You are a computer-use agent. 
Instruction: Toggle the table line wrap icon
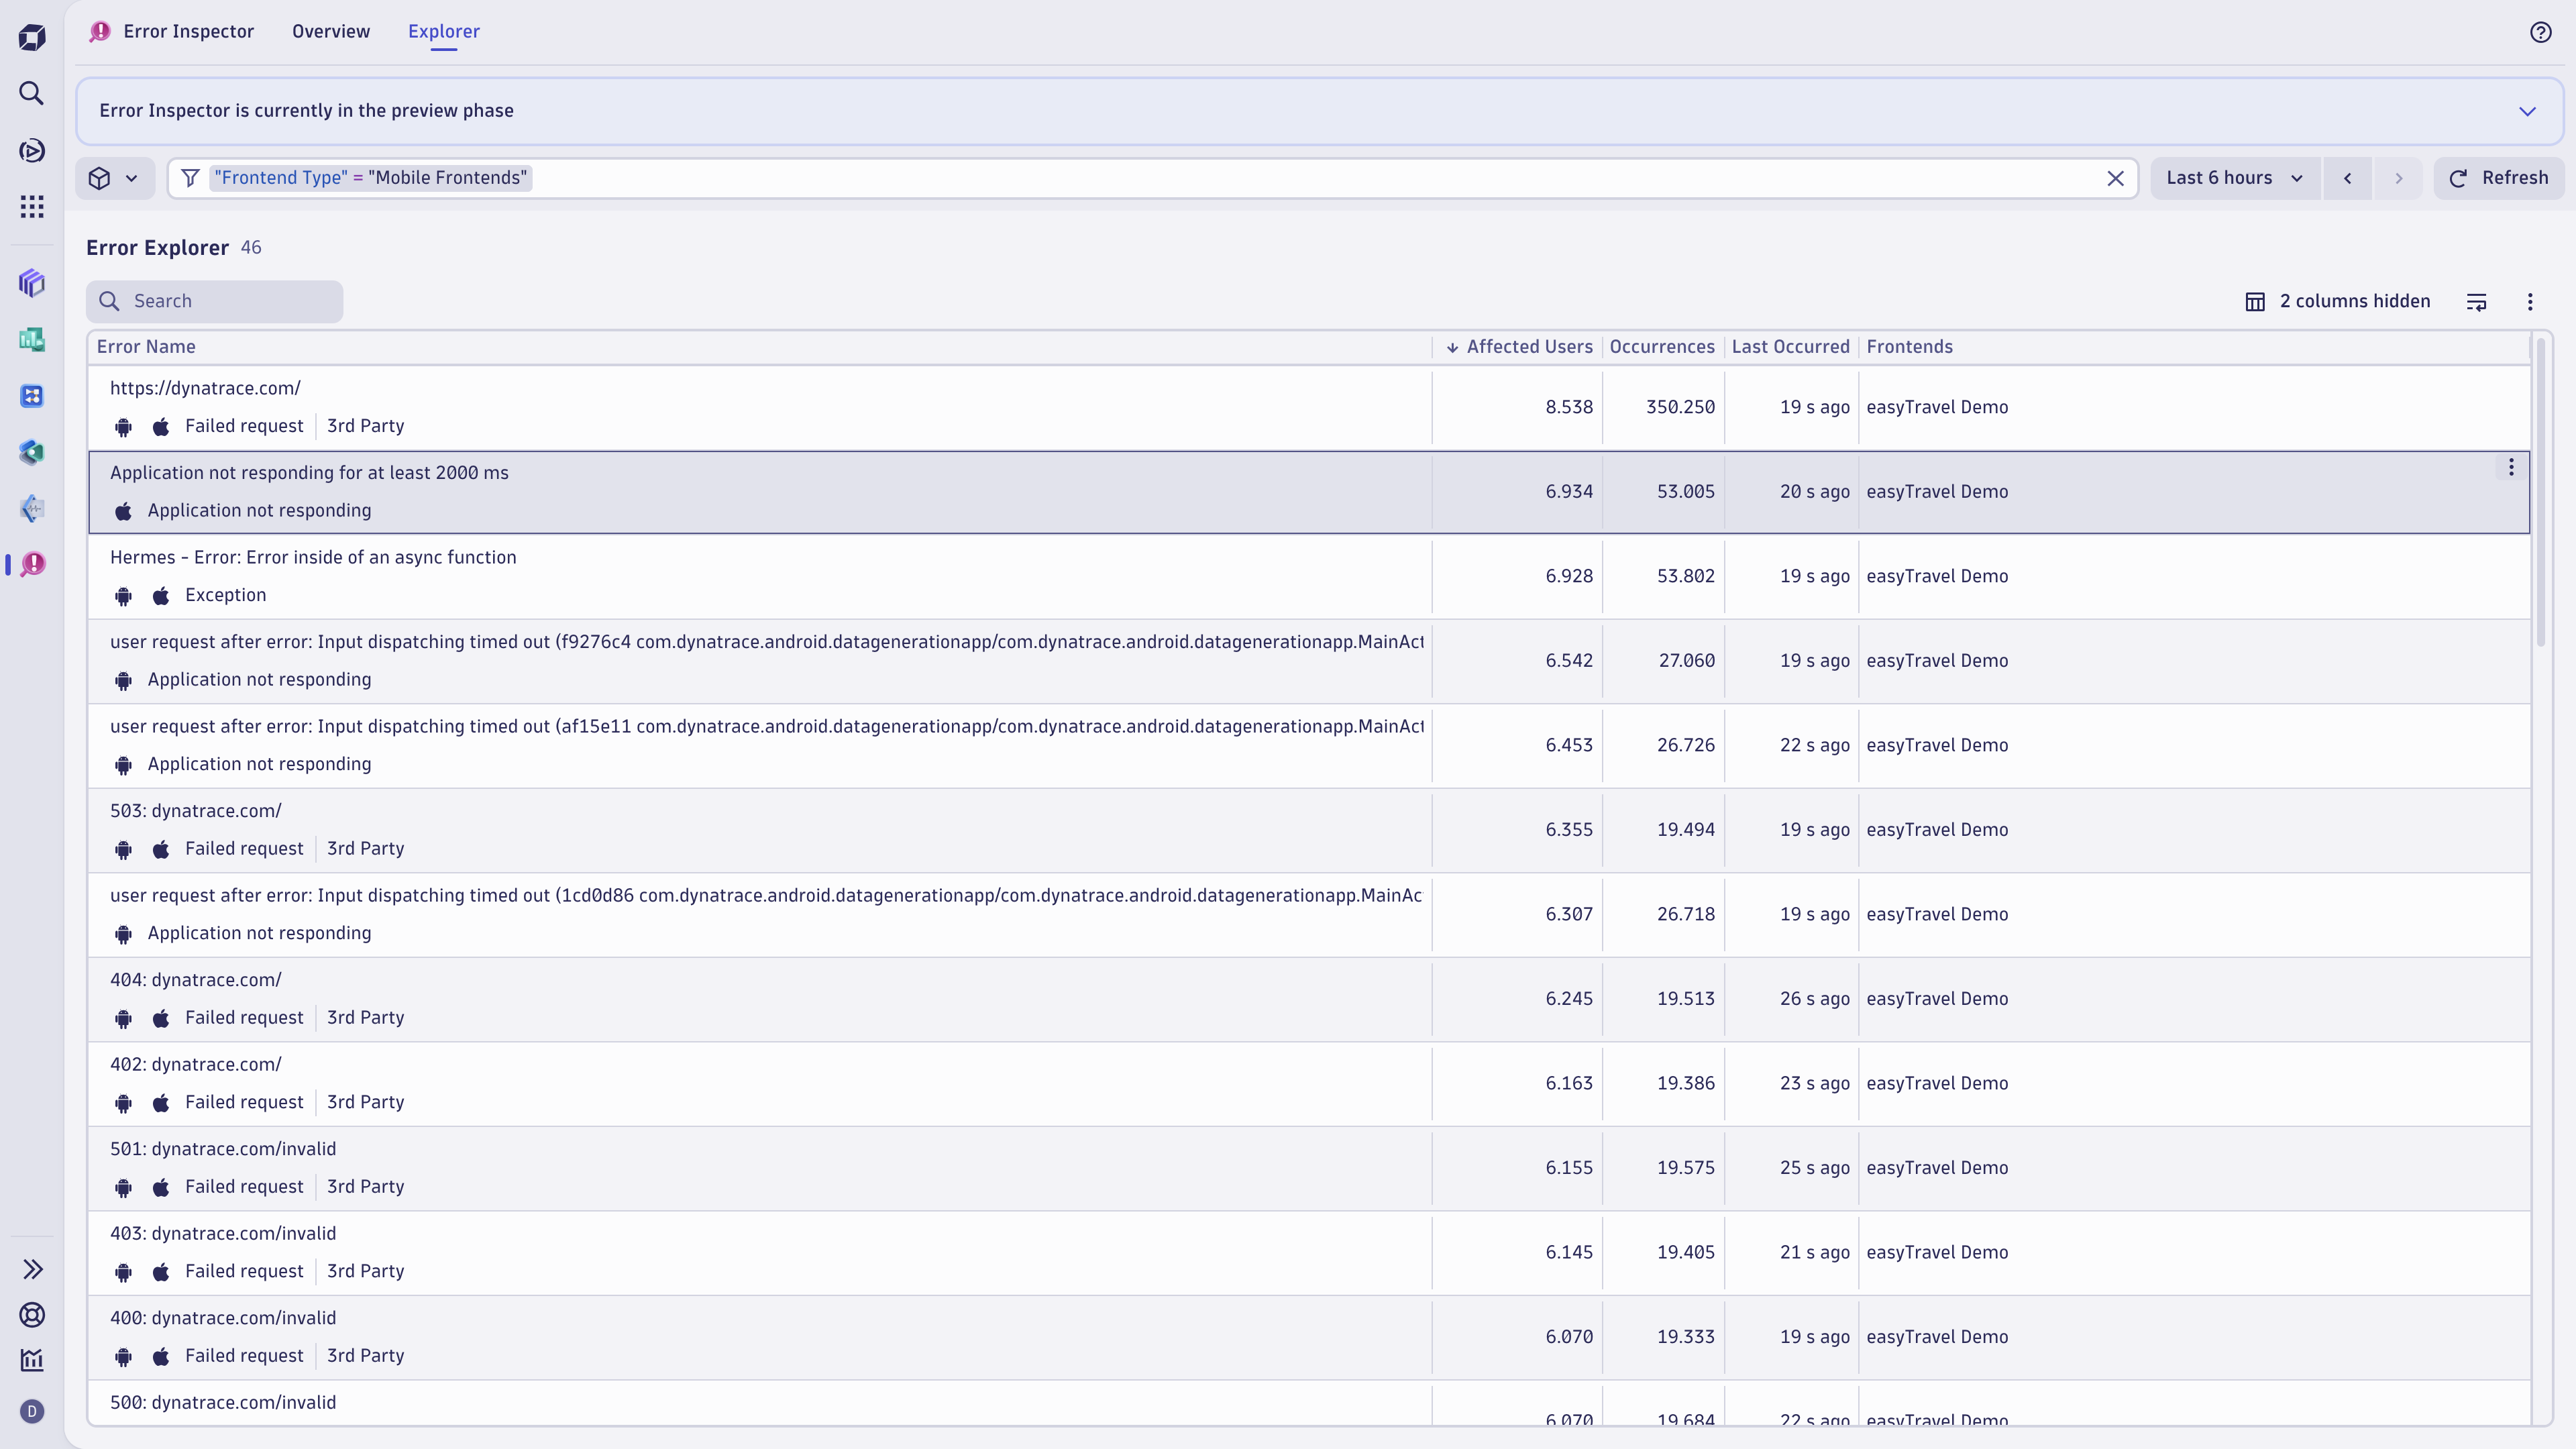tap(2476, 302)
